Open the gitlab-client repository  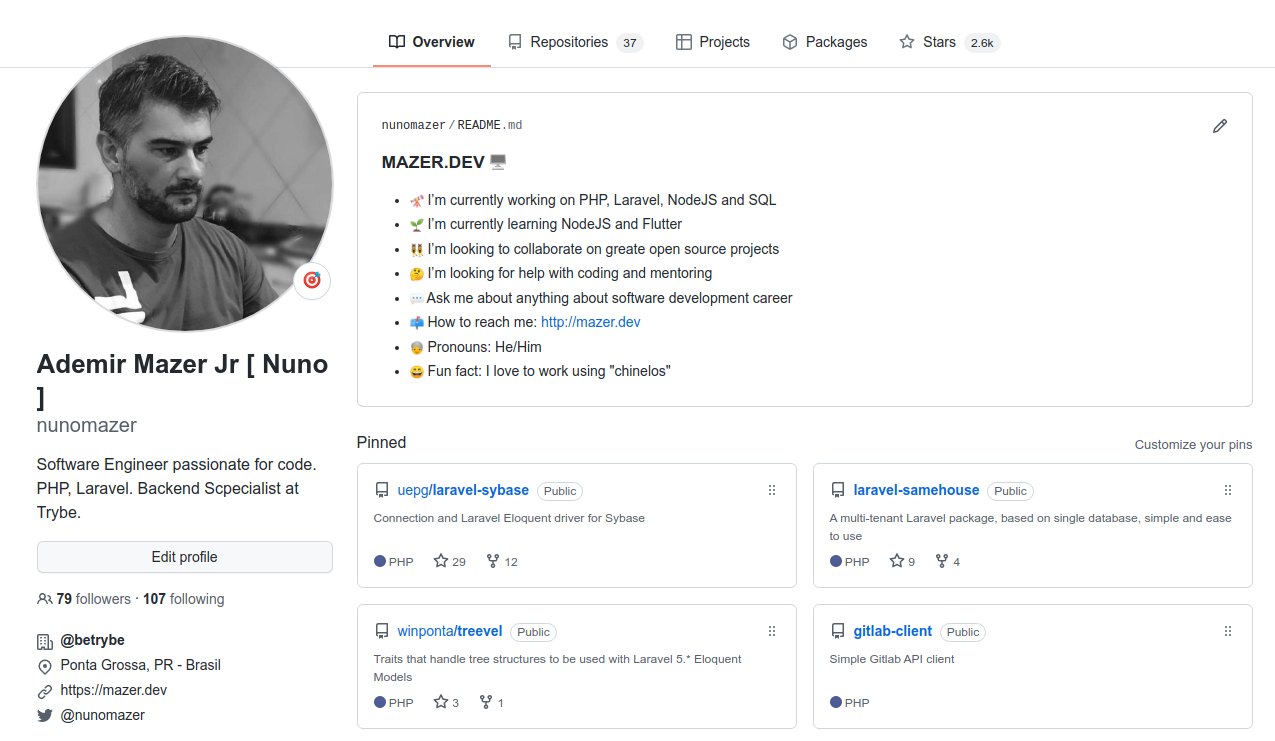893,631
